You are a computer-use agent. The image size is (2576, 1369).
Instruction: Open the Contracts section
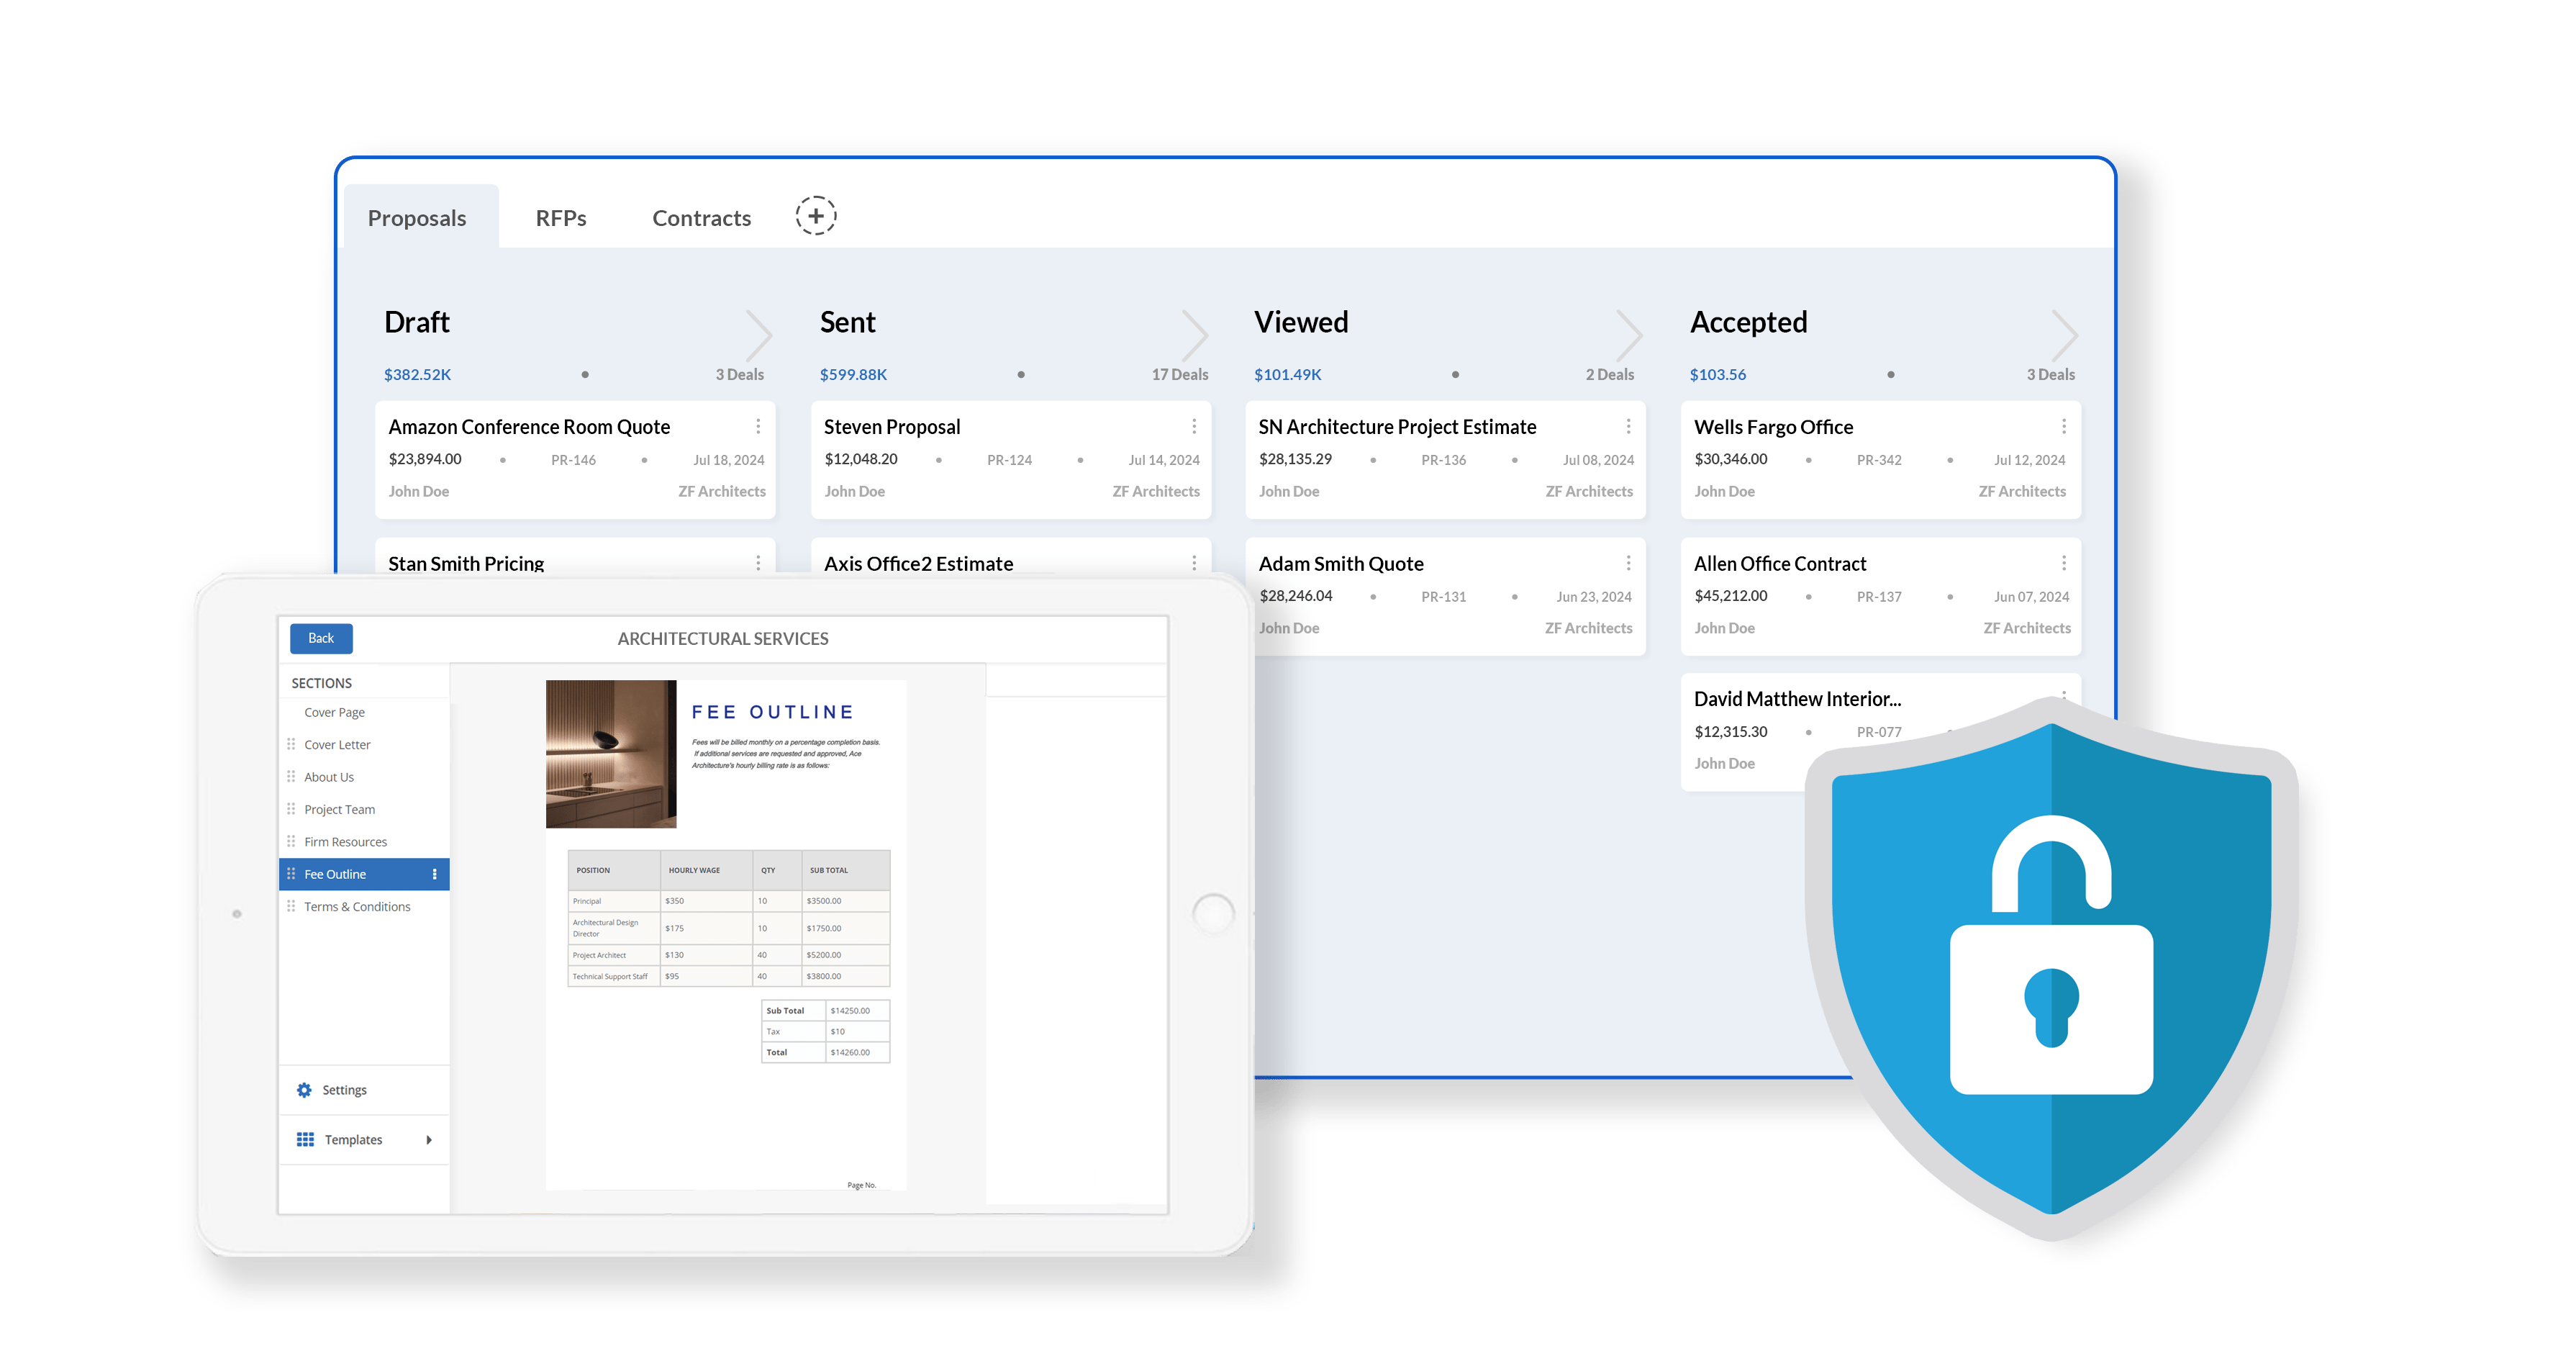click(699, 217)
